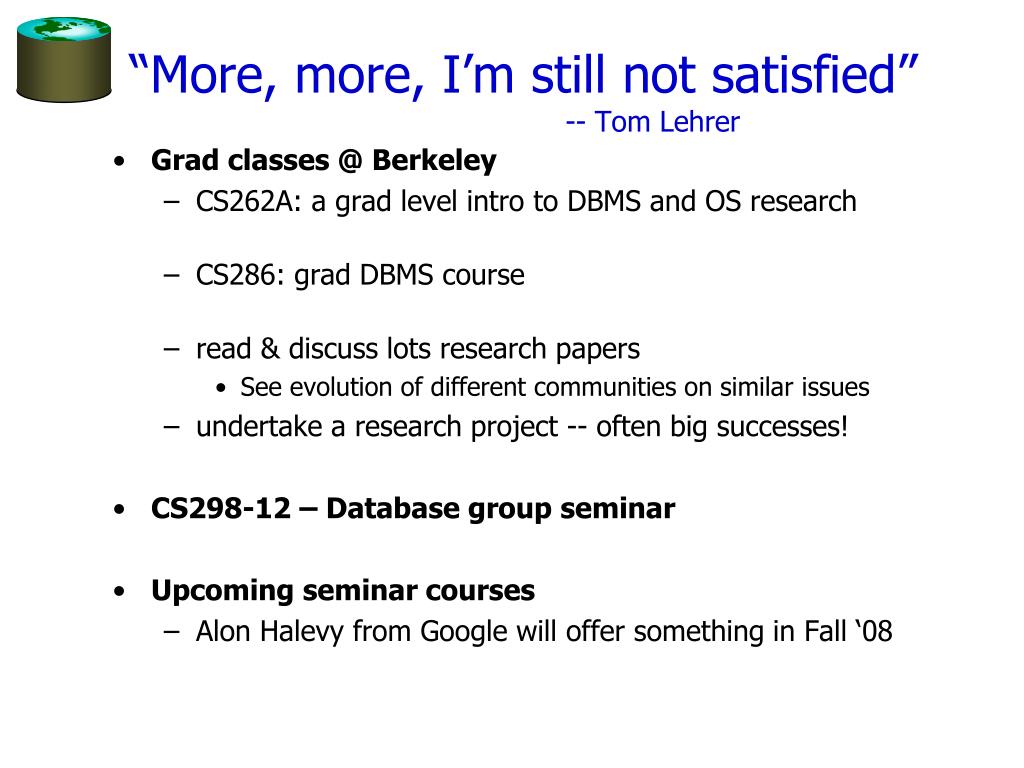This screenshot has height=768, width=1024.
Task: Click the CS262A course description line
Action: click(526, 202)
